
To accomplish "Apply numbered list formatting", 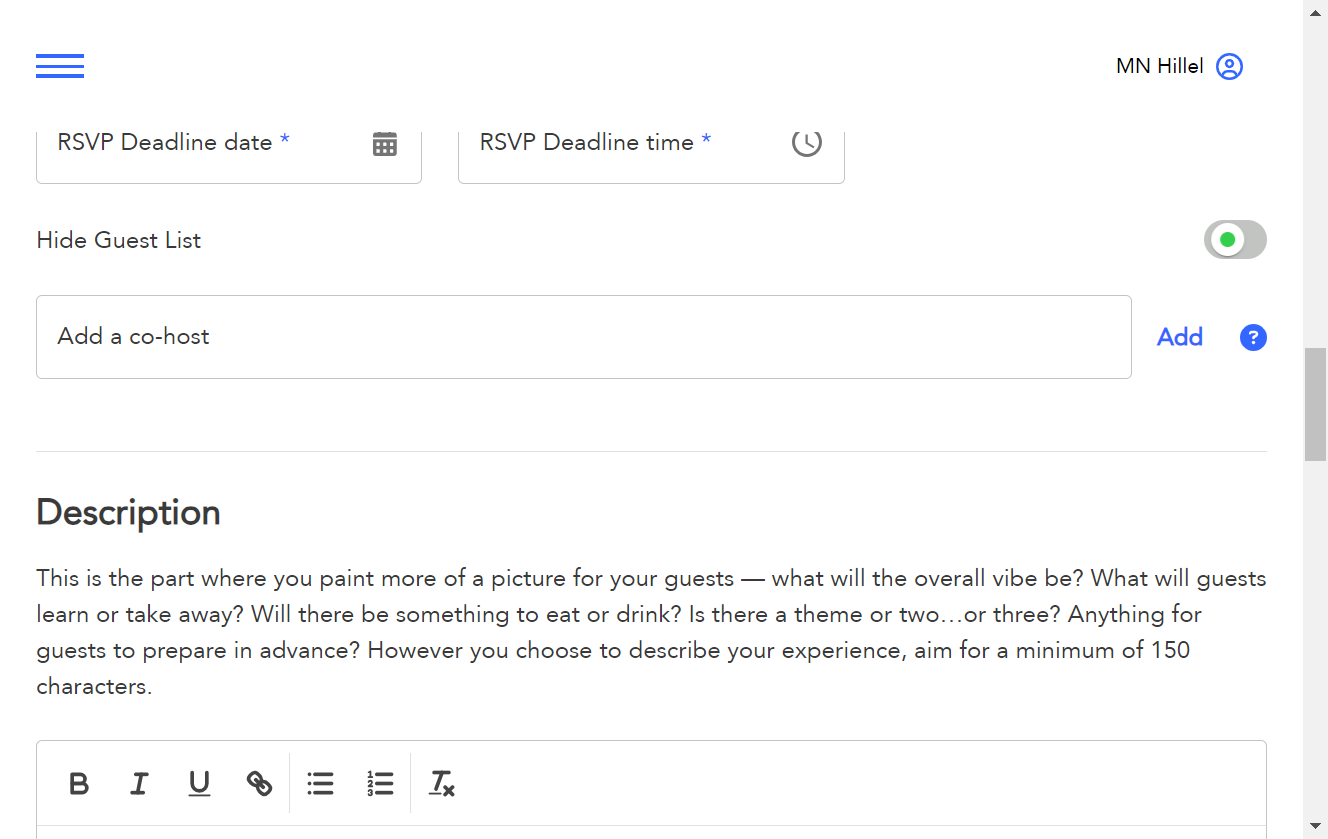I will [x=380, y=783].
